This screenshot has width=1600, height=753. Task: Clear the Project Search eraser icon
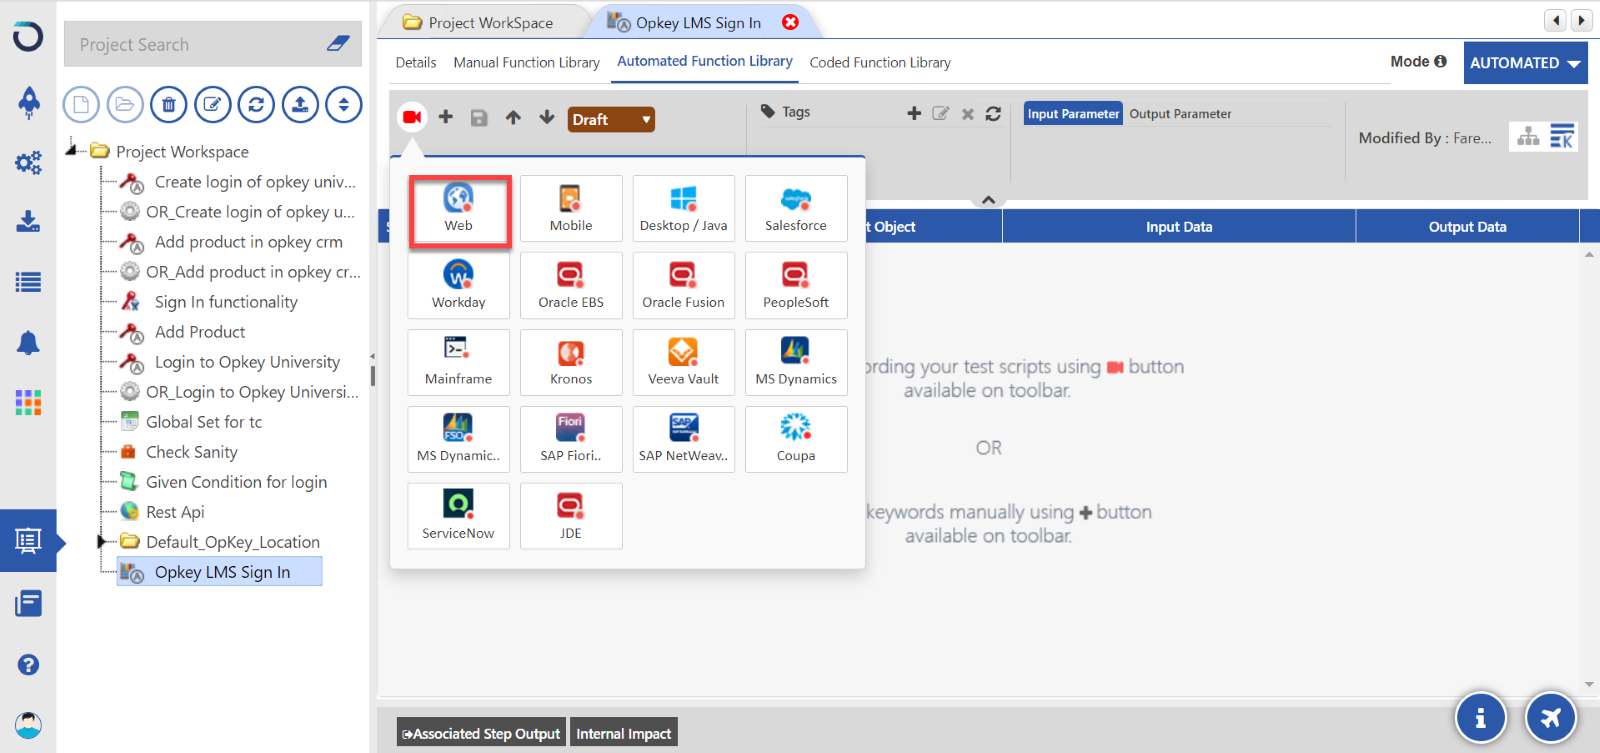point(338,44)
